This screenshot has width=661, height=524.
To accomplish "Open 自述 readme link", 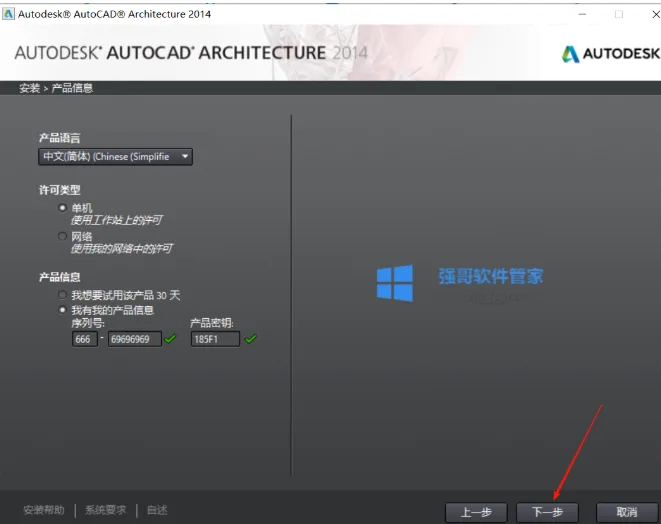I will 157,510.
